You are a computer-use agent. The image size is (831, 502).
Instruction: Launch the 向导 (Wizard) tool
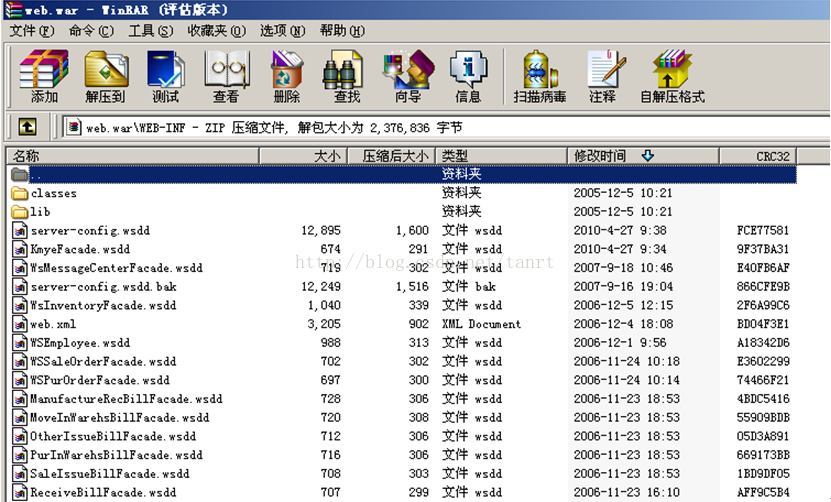click(408, 76)
